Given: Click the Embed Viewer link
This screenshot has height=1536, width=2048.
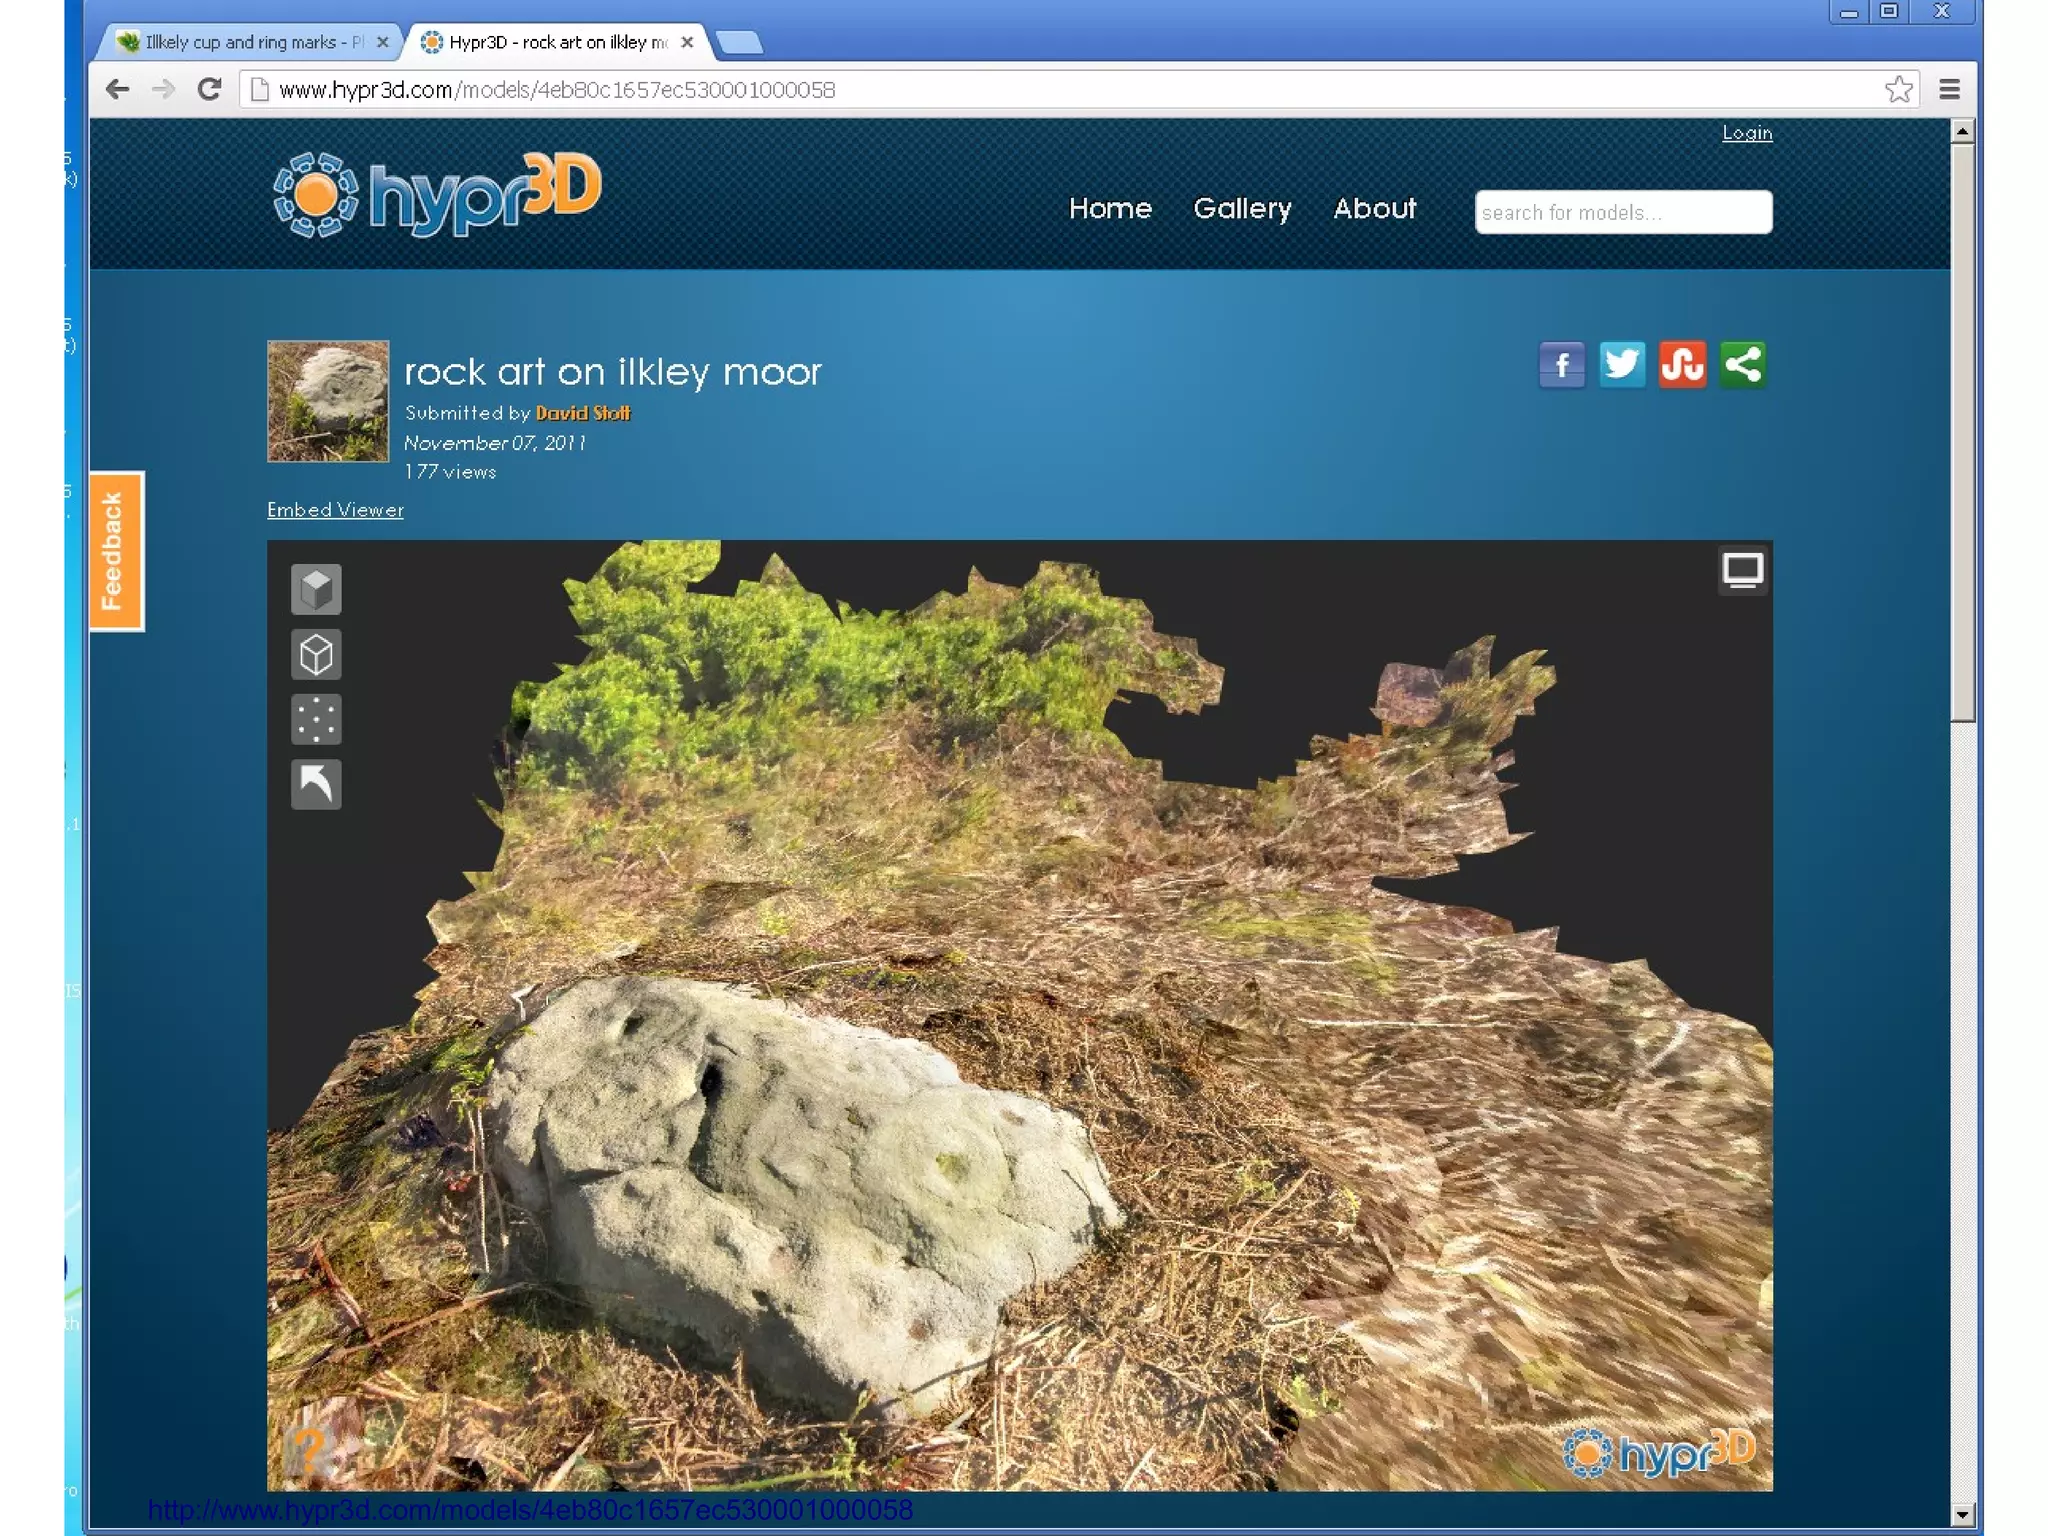Looking at the screenshot, I should click(x=335, y=510).
